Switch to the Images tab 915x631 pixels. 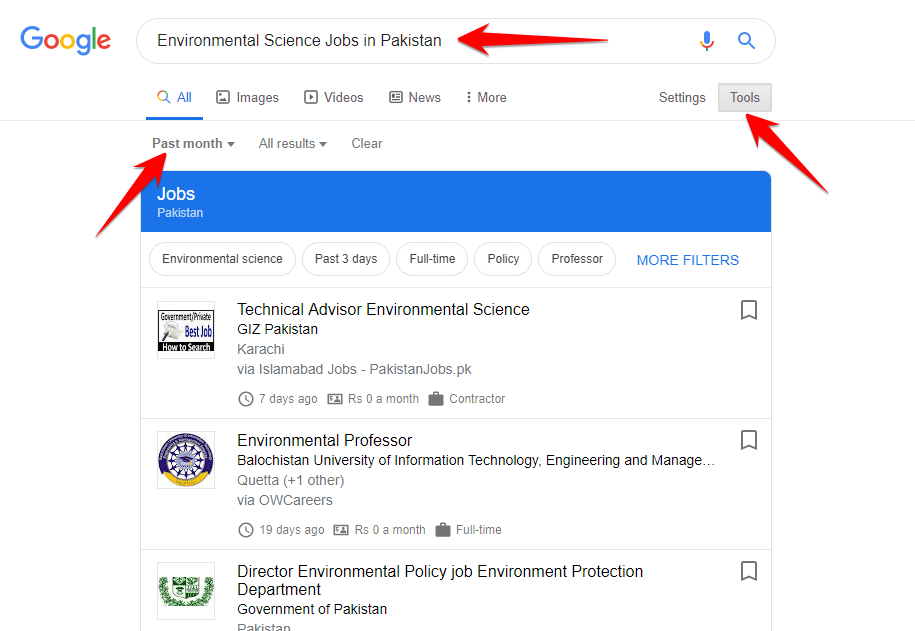point(248,98)
